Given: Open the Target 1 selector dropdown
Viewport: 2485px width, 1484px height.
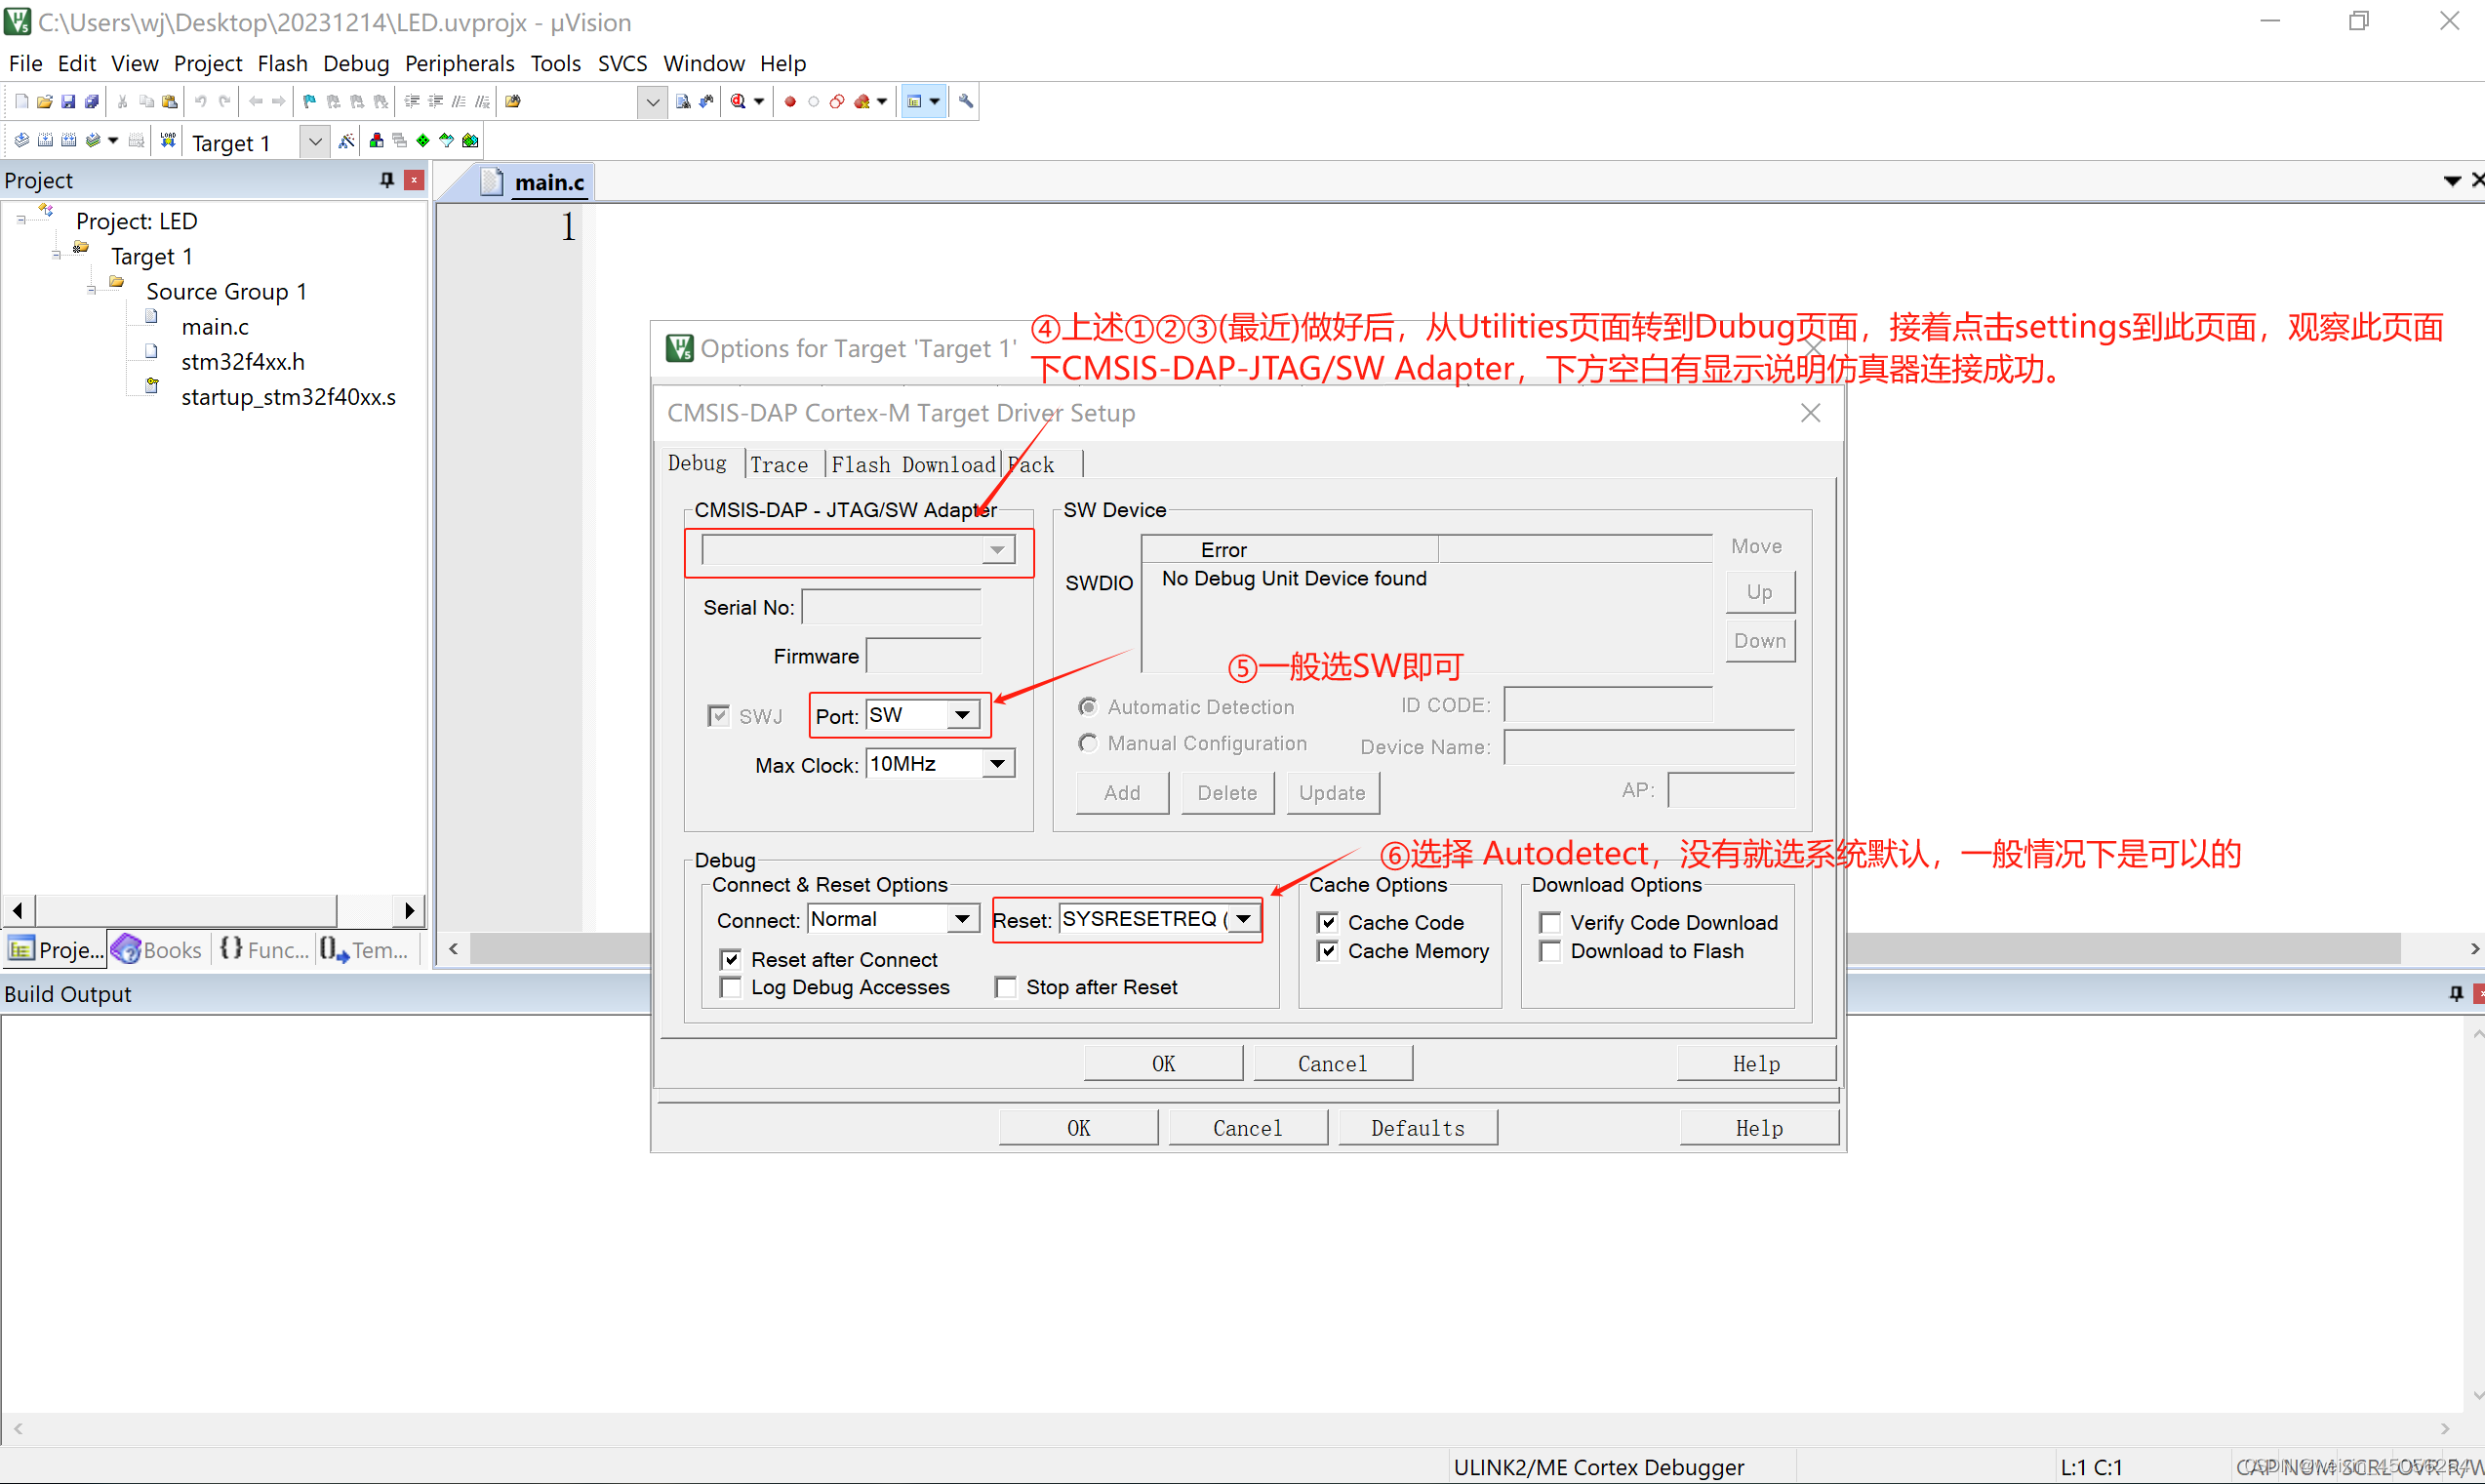Looking at the screenshot, I should coord(315,142).
